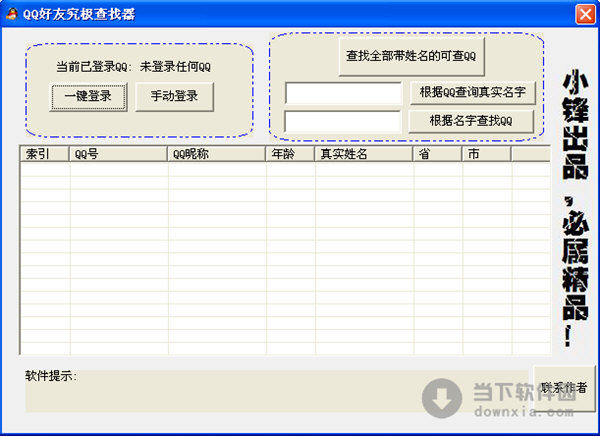Close the QQ好友究极查找器 window

(x=585, y=15)
